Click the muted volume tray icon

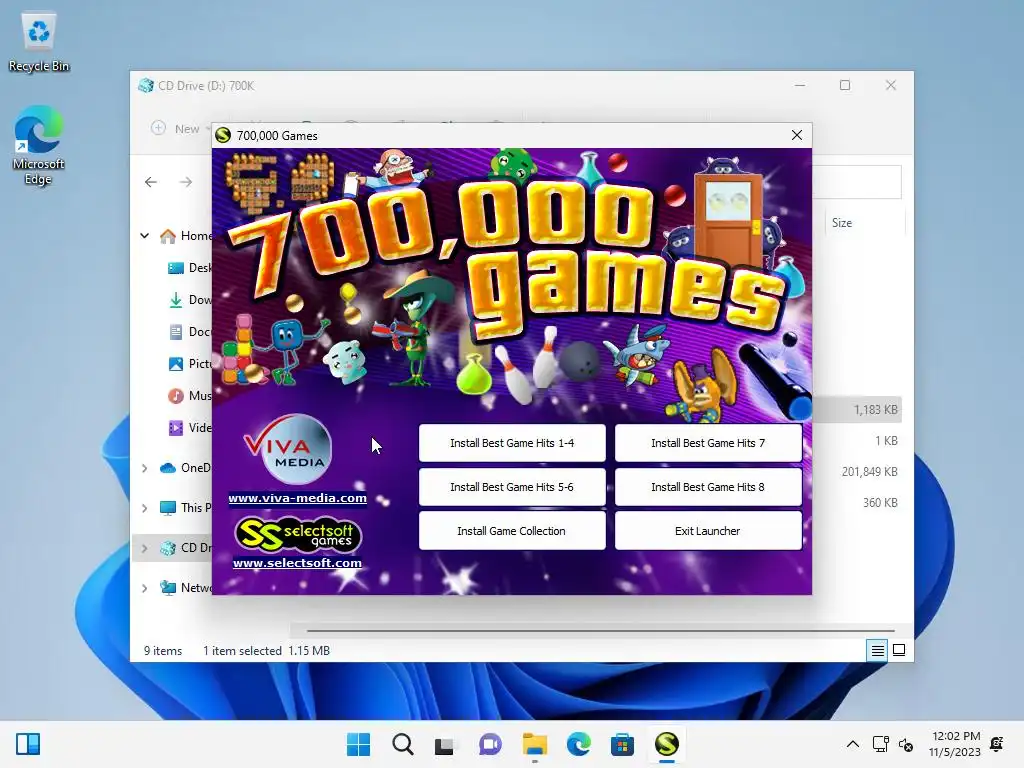[906, 744]
